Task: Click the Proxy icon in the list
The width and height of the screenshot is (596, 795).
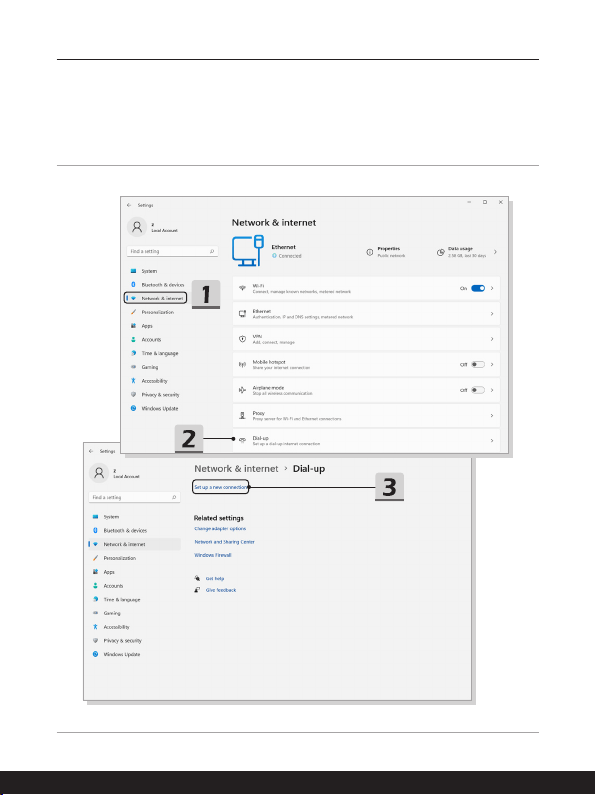Action: point(242,415)
